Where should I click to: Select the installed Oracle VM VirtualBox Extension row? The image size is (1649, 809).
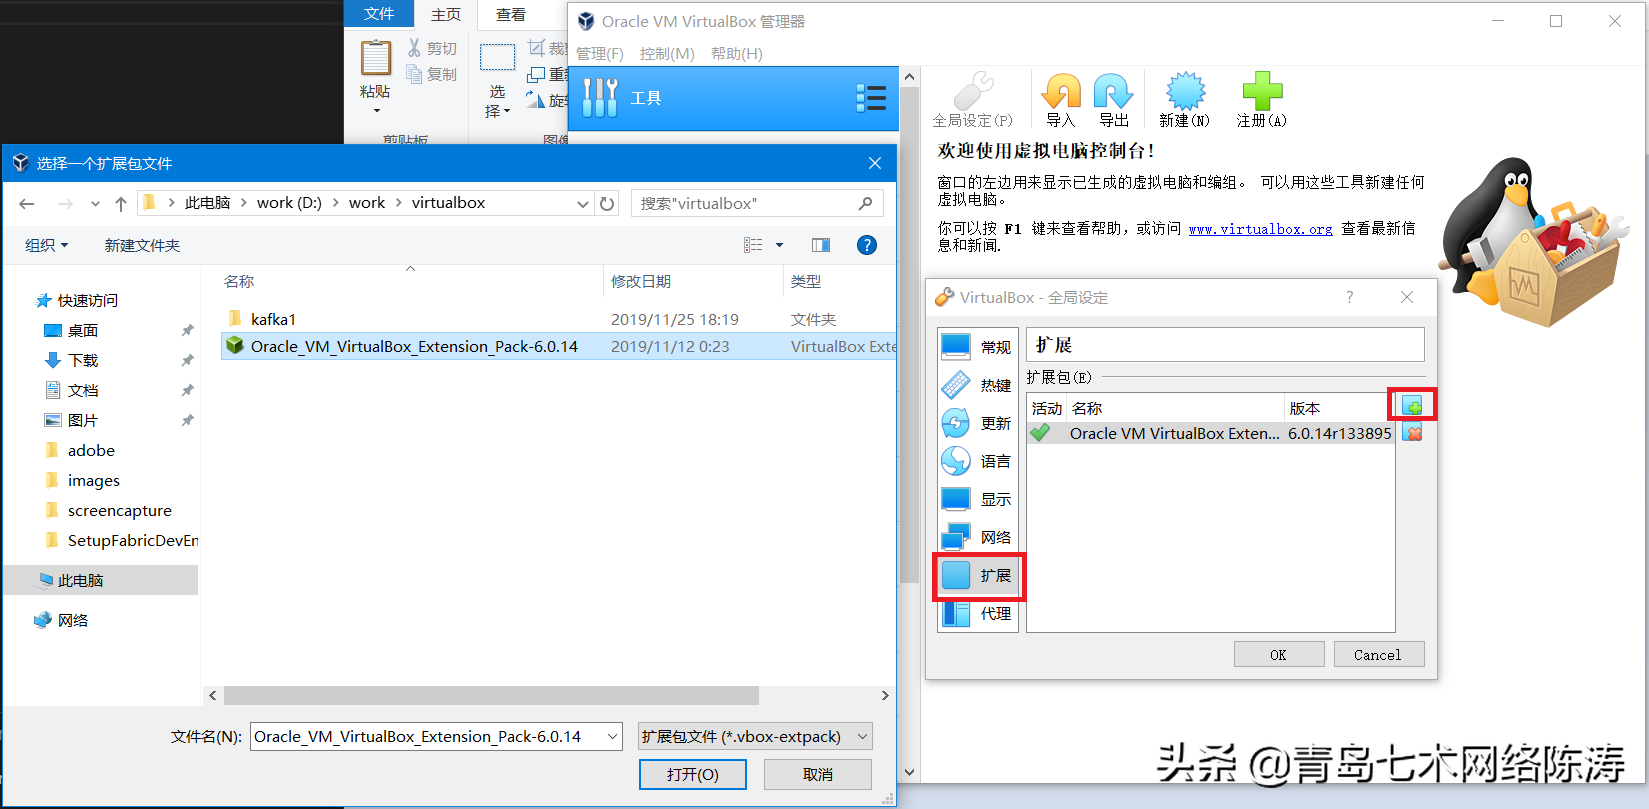[1211, 433]
